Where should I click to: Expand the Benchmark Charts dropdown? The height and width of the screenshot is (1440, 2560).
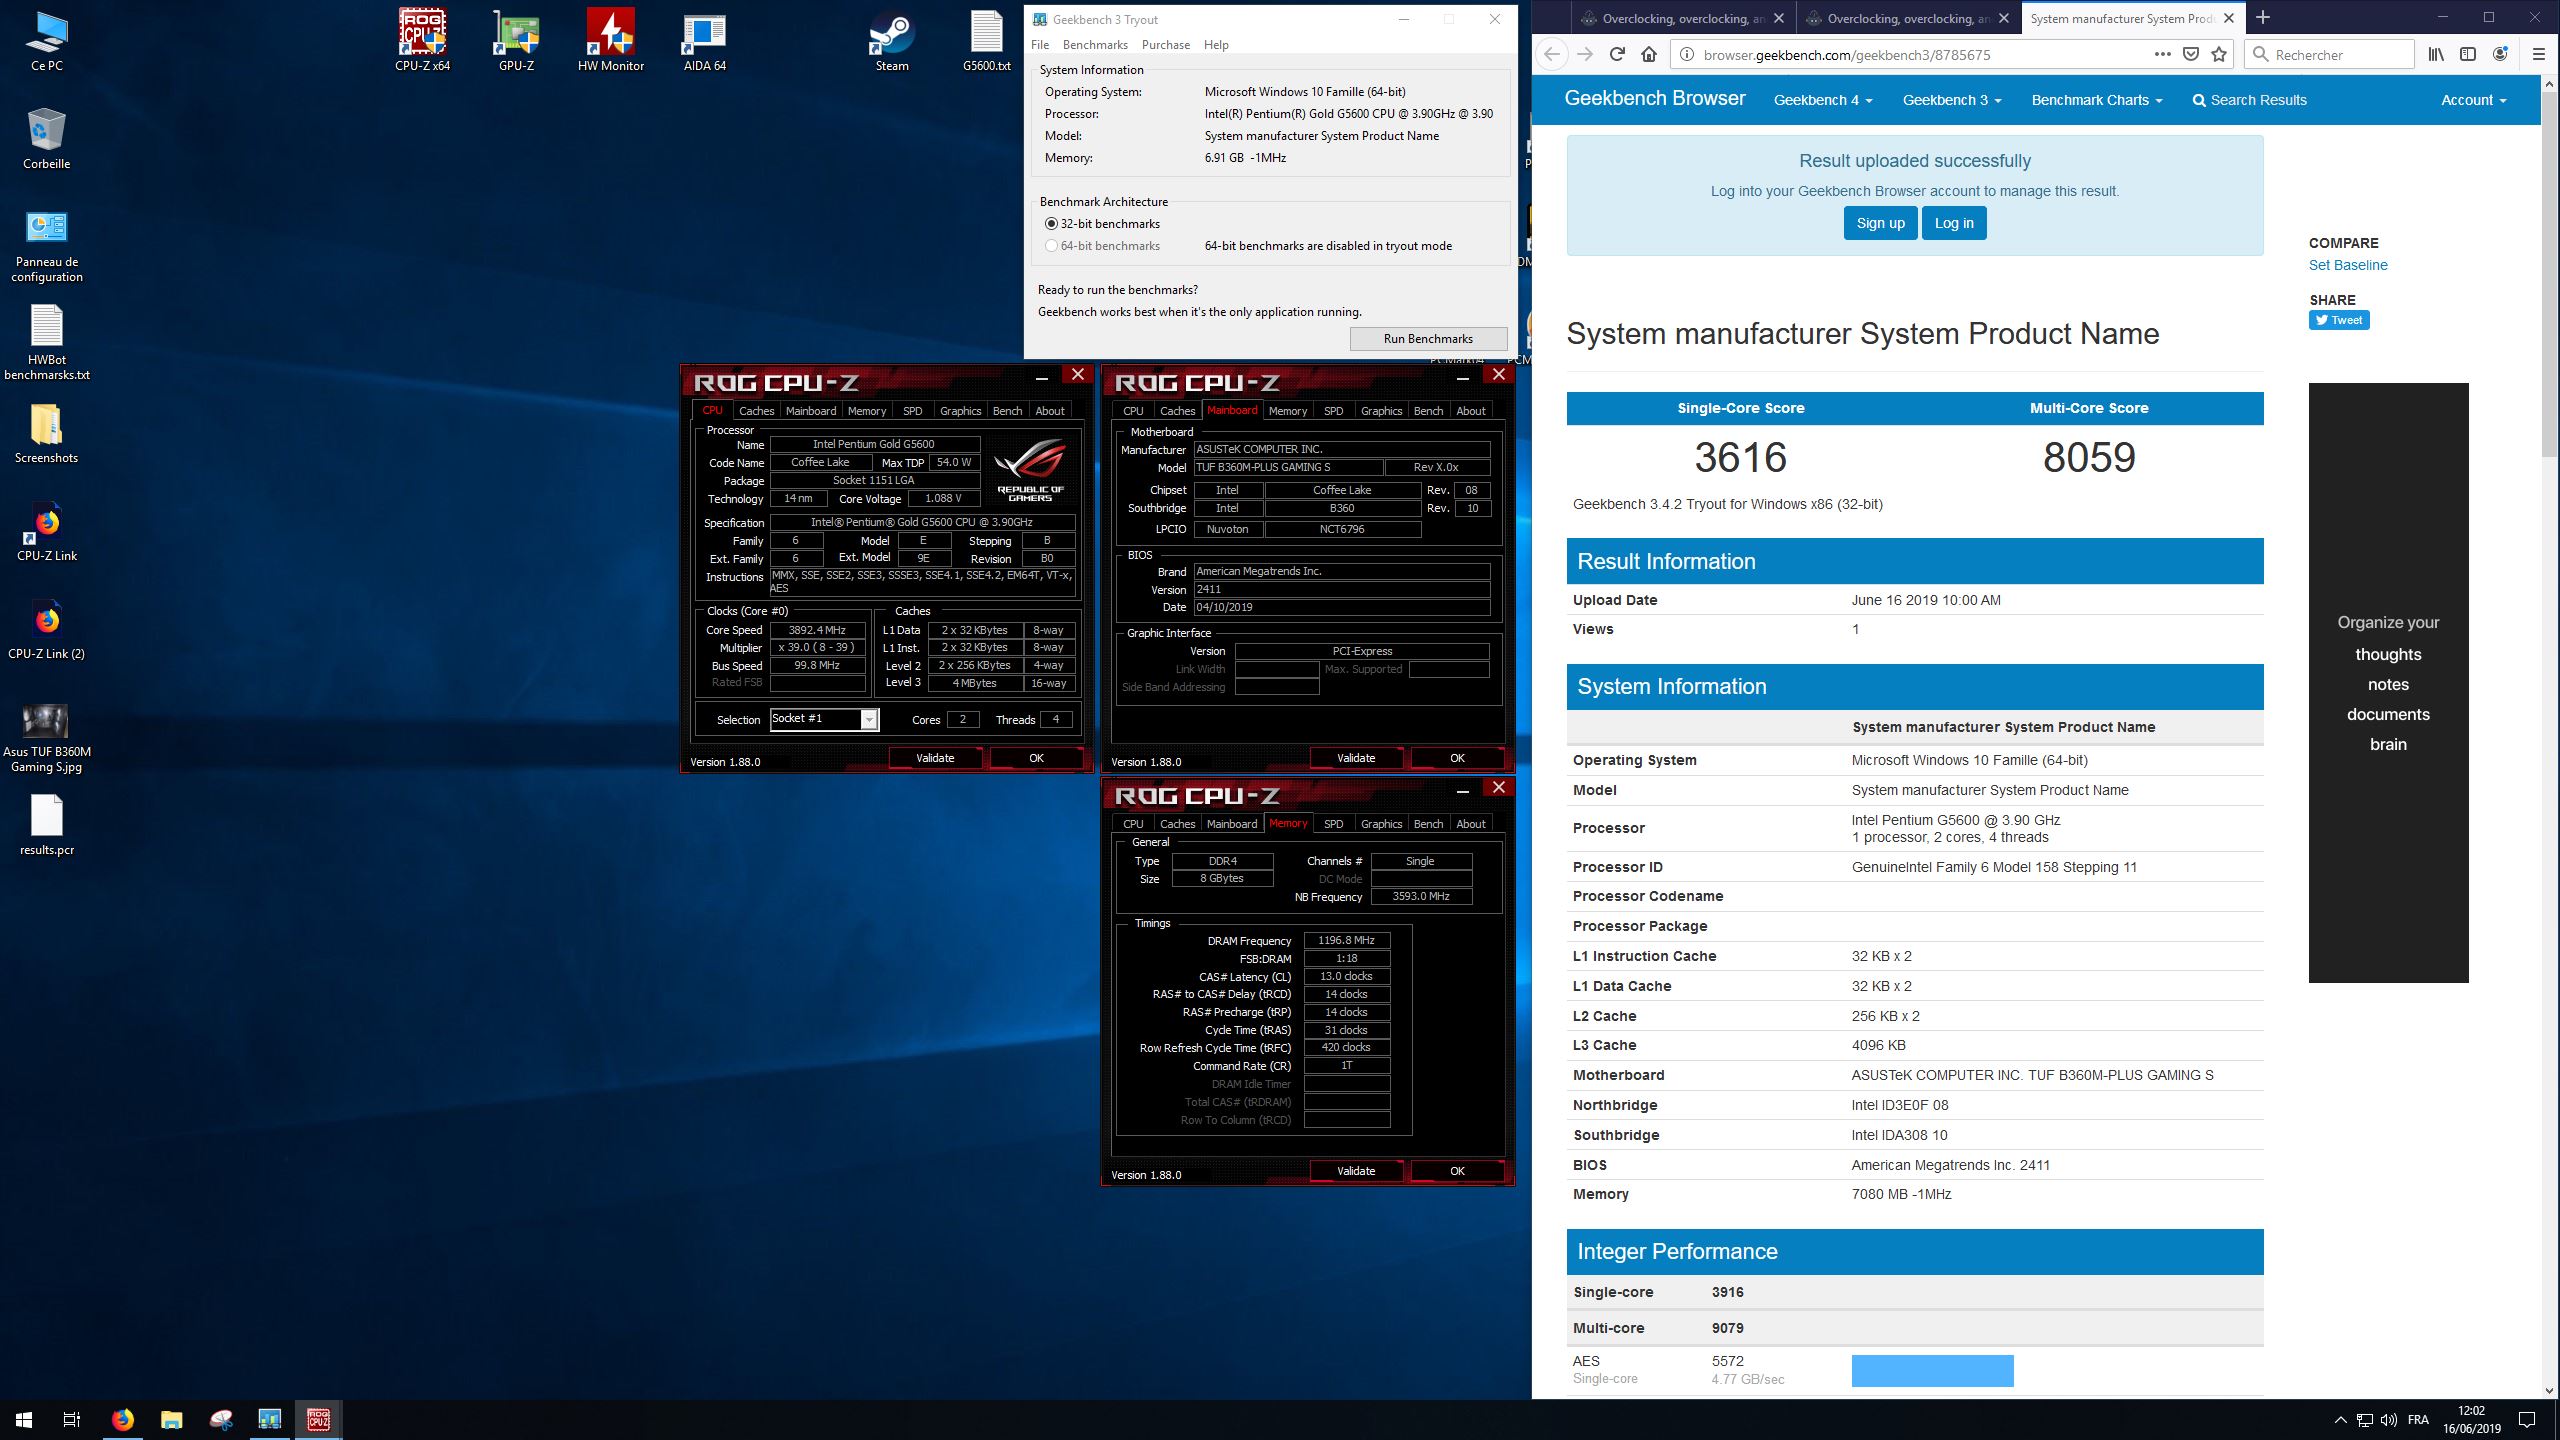(x=2097, y=100)
